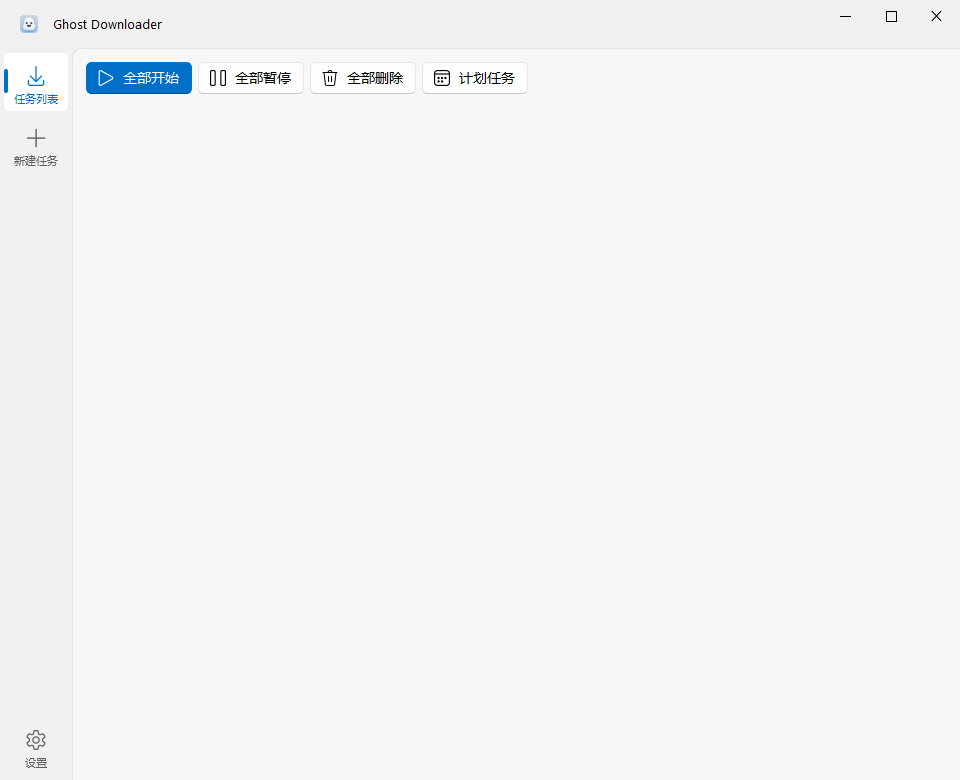Click the plus icon for 新建任务
This screenshot has height=780, width=960.
(x=36, y=138)
